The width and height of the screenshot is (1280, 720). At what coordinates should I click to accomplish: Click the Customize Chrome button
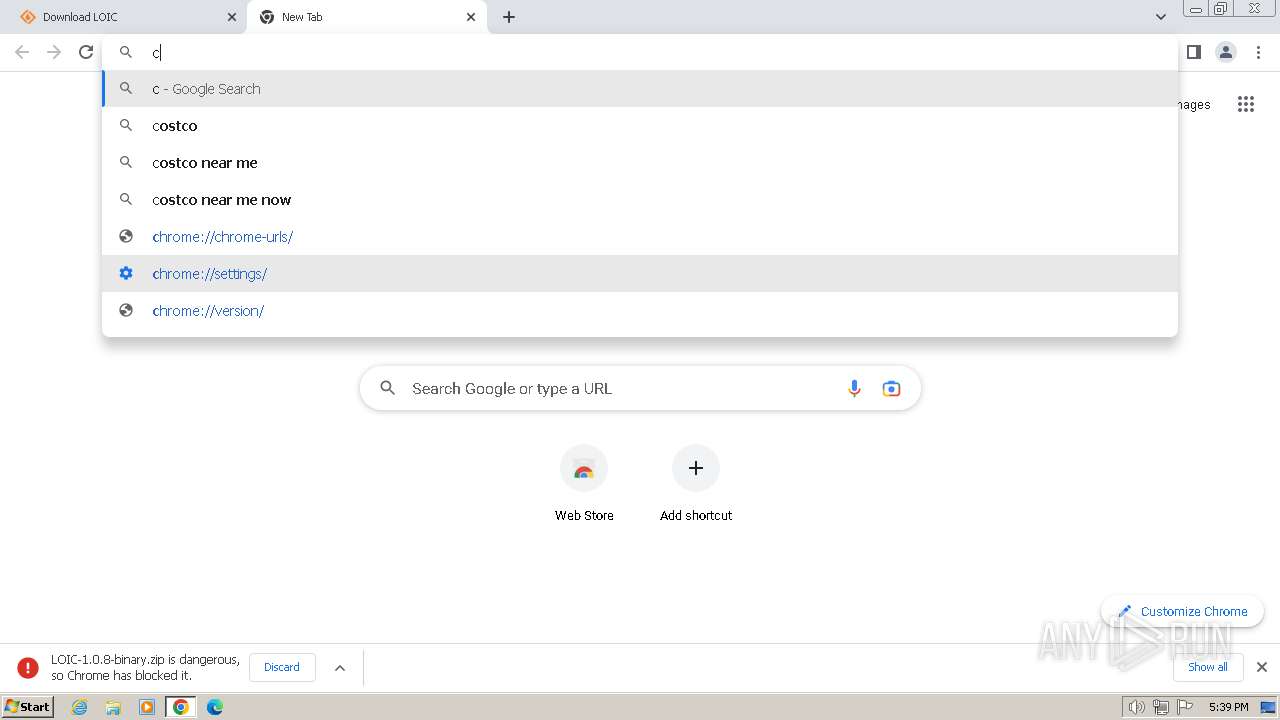[1183, 611]
